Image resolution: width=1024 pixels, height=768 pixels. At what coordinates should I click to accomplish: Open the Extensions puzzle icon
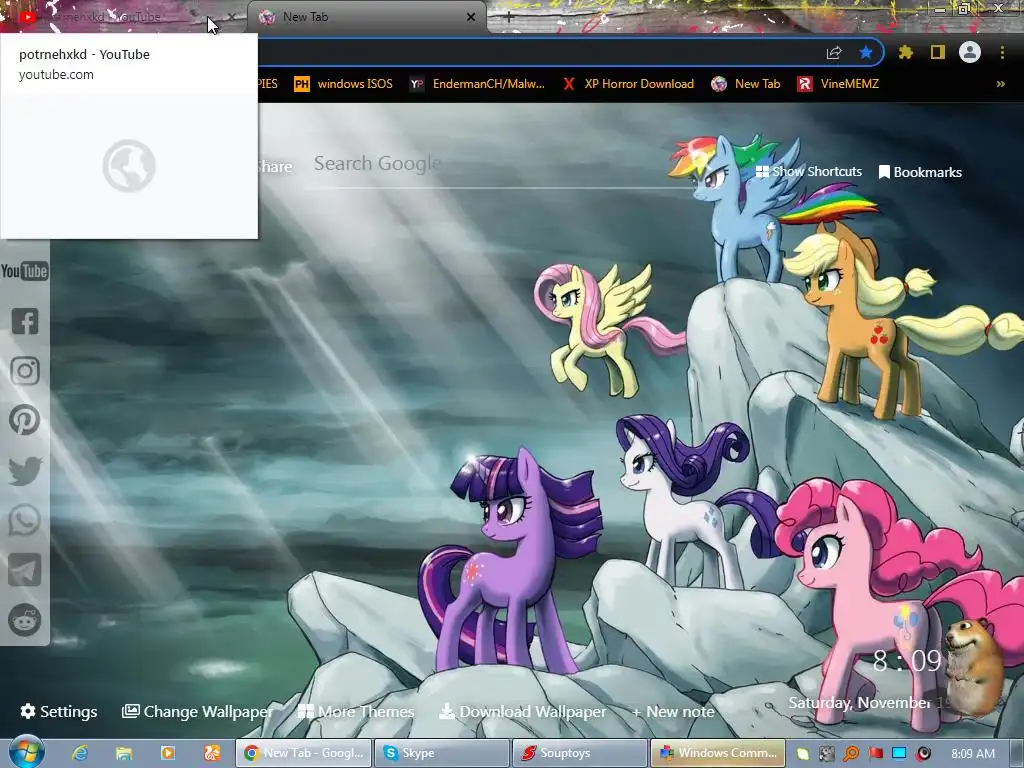click(905, 52)
